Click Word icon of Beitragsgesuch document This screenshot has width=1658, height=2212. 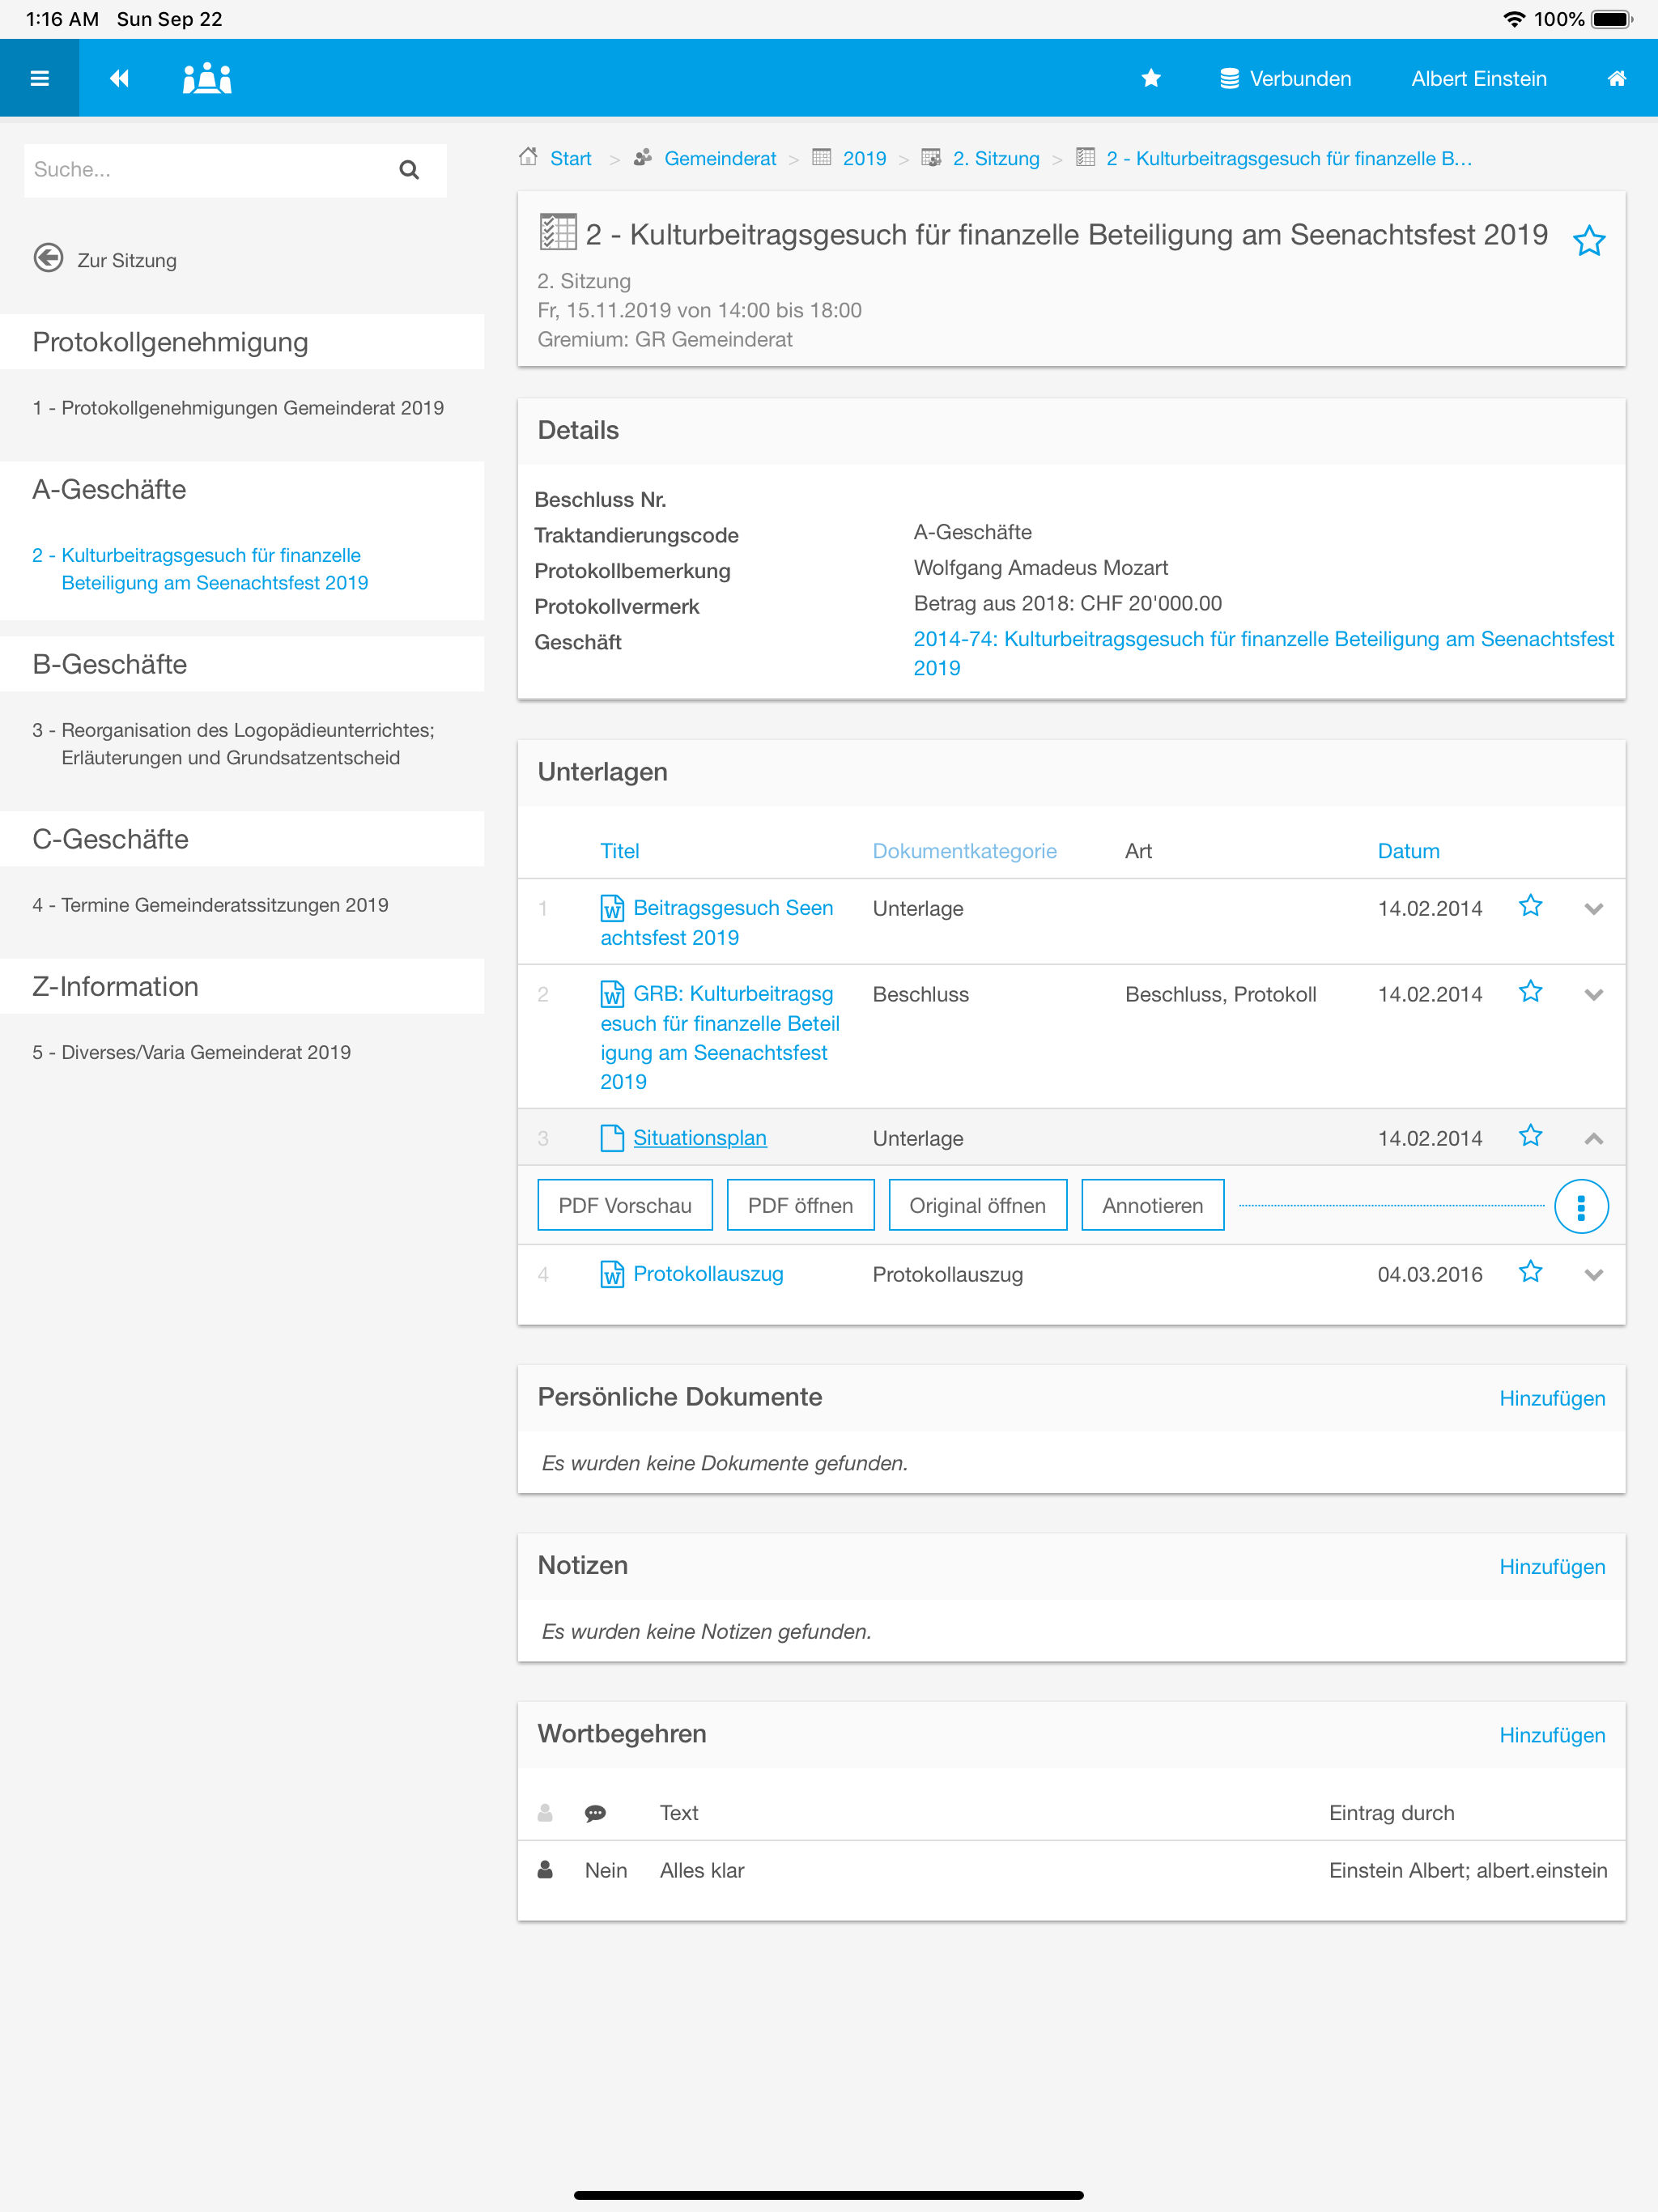tap(612, 908)
